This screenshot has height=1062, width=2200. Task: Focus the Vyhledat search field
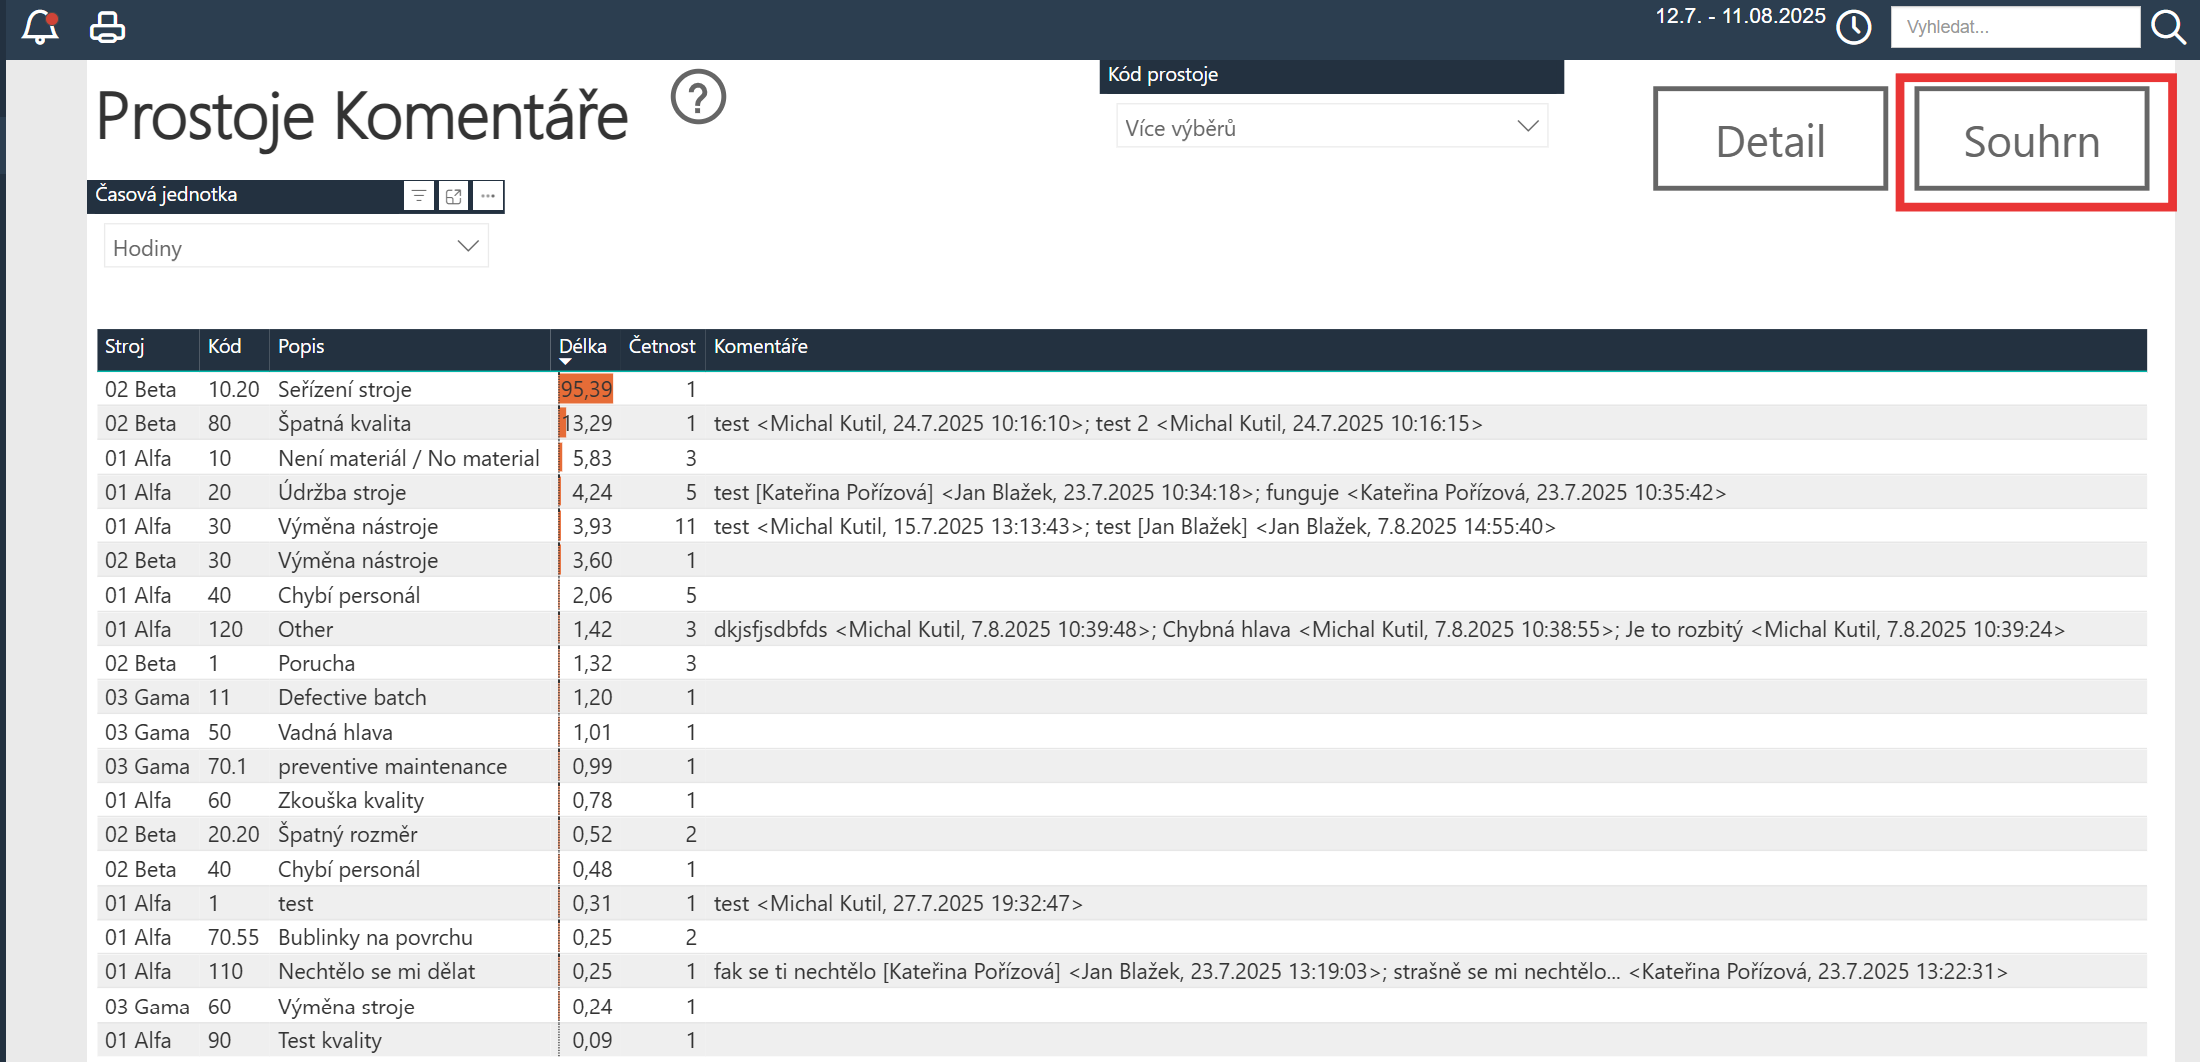(x=2015, y=27)
